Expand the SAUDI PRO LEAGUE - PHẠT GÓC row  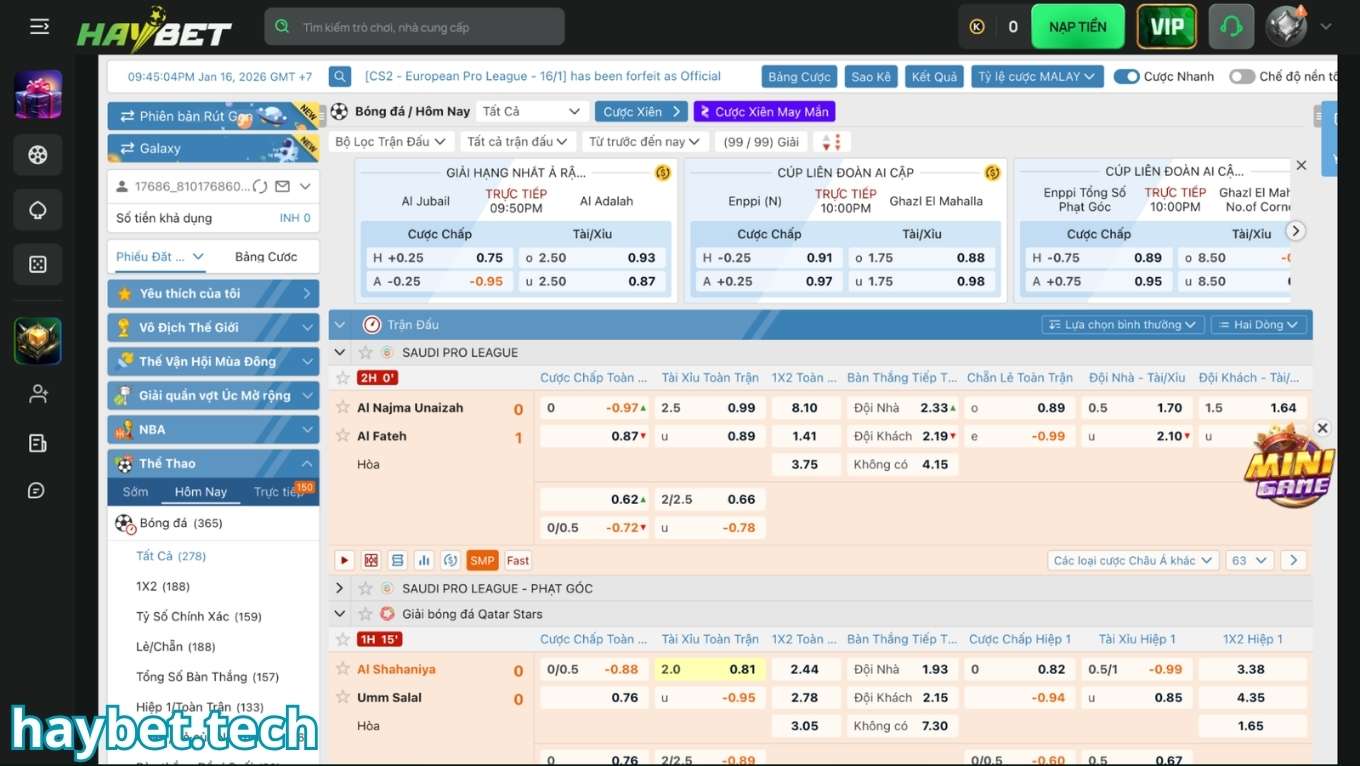pos(340,589)
